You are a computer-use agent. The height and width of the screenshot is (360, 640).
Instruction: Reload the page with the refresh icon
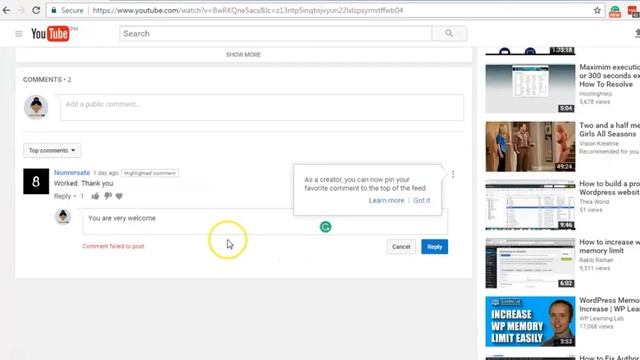(x=36, y=10)
